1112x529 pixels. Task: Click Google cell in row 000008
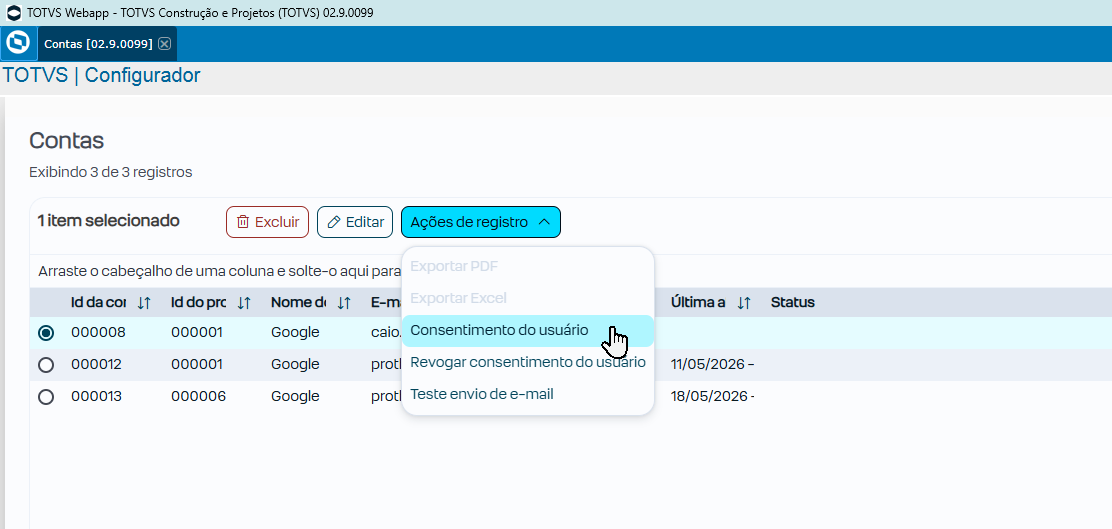[x=295, y=333]
